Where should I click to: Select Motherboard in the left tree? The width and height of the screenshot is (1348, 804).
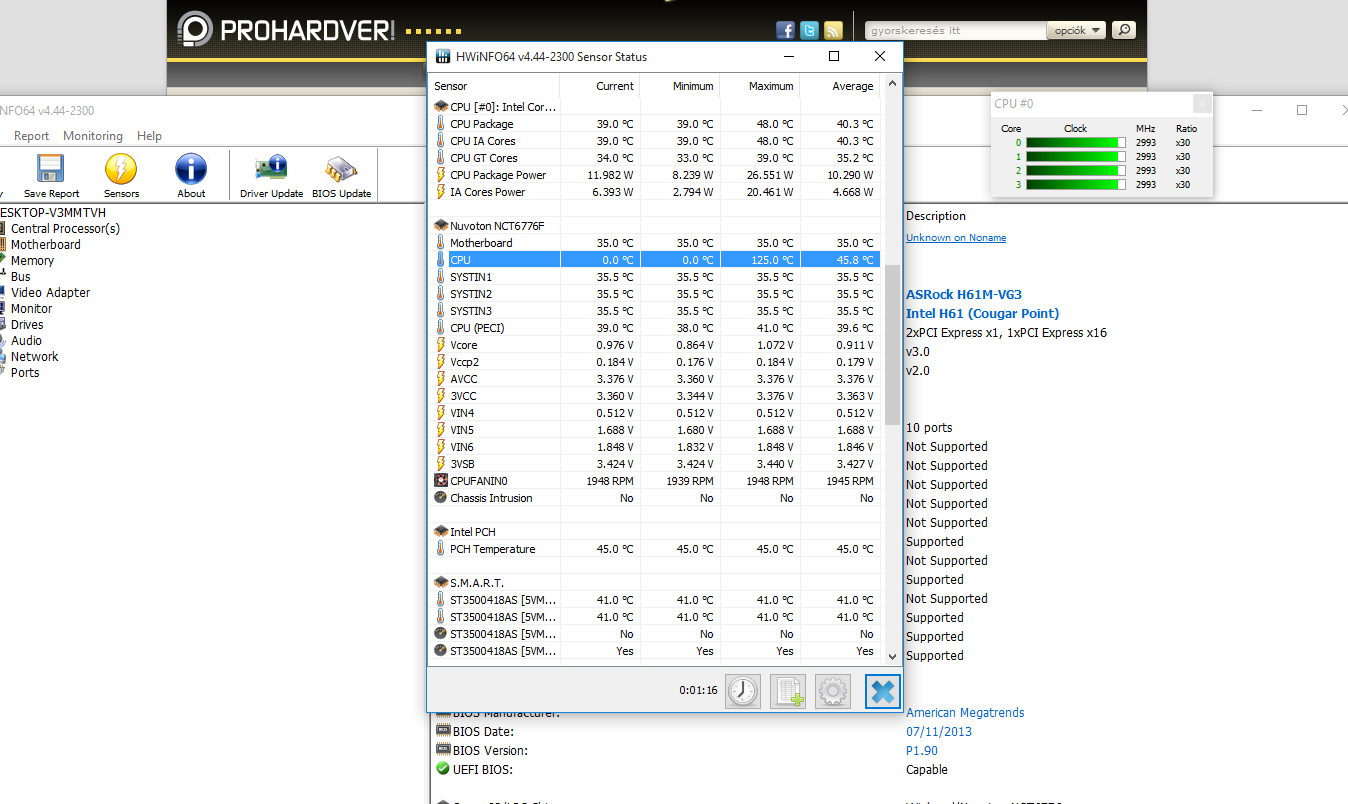[x=46, y=245]
